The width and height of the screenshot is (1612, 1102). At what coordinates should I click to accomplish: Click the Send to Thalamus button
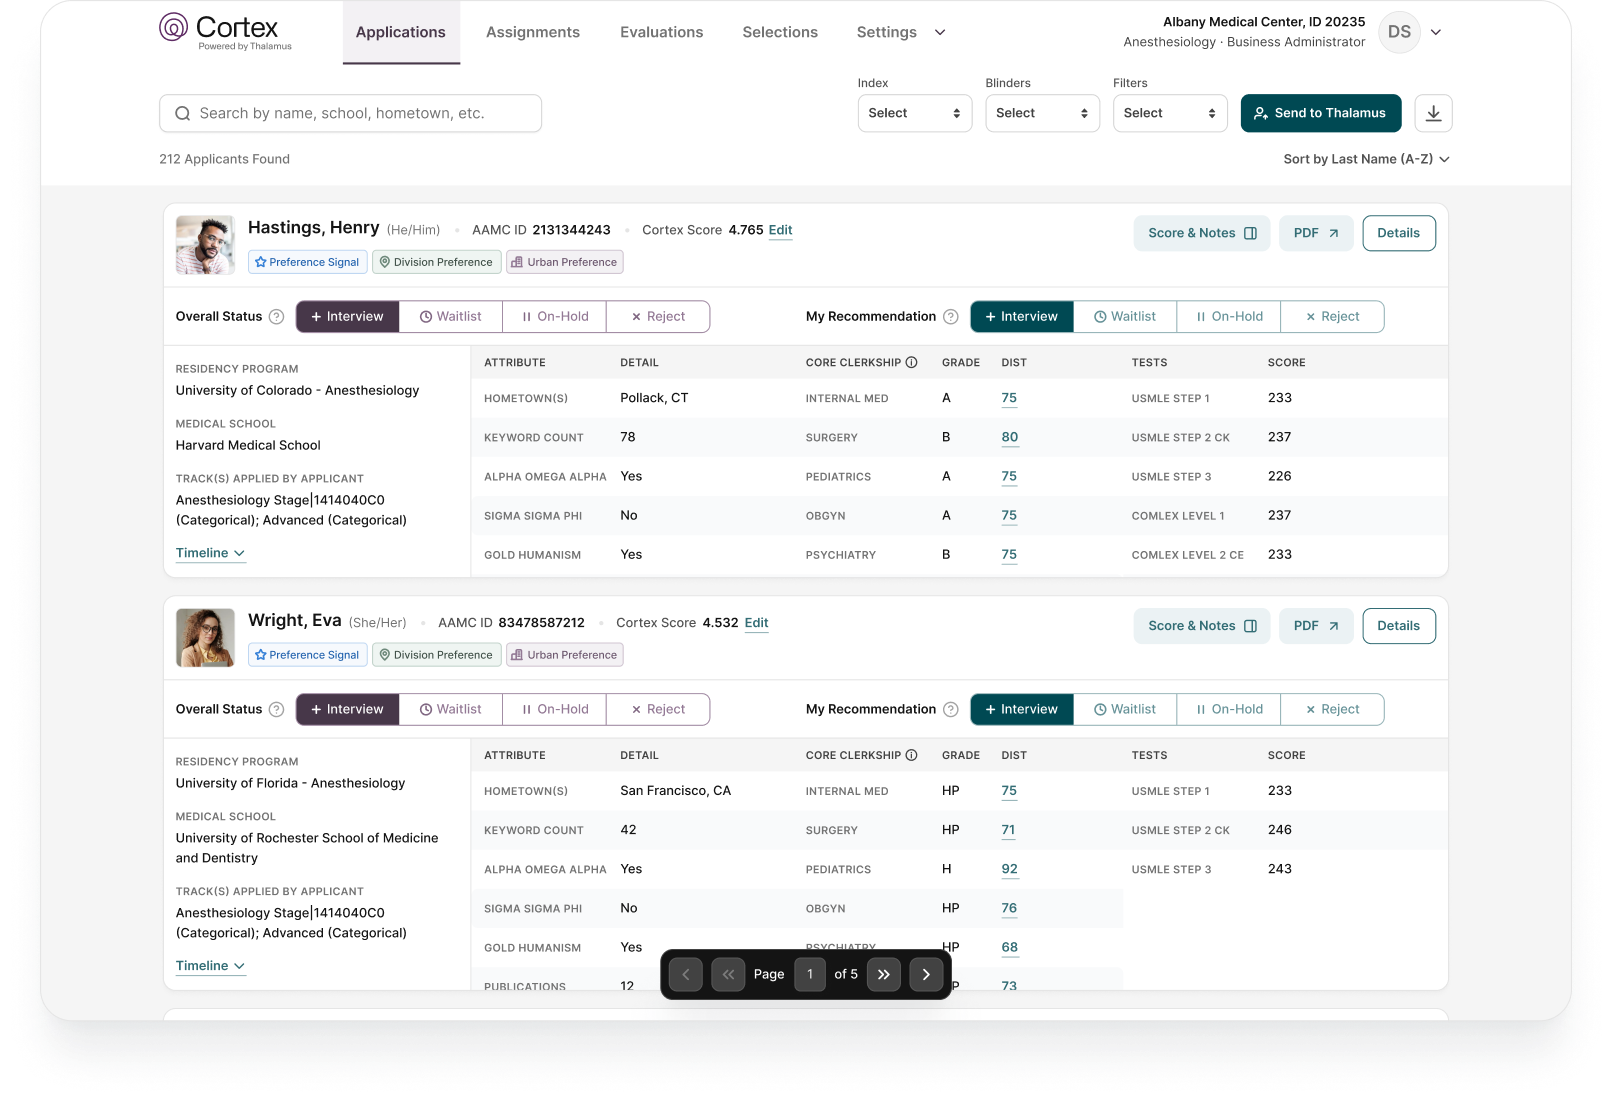(x=1320, y=113)
